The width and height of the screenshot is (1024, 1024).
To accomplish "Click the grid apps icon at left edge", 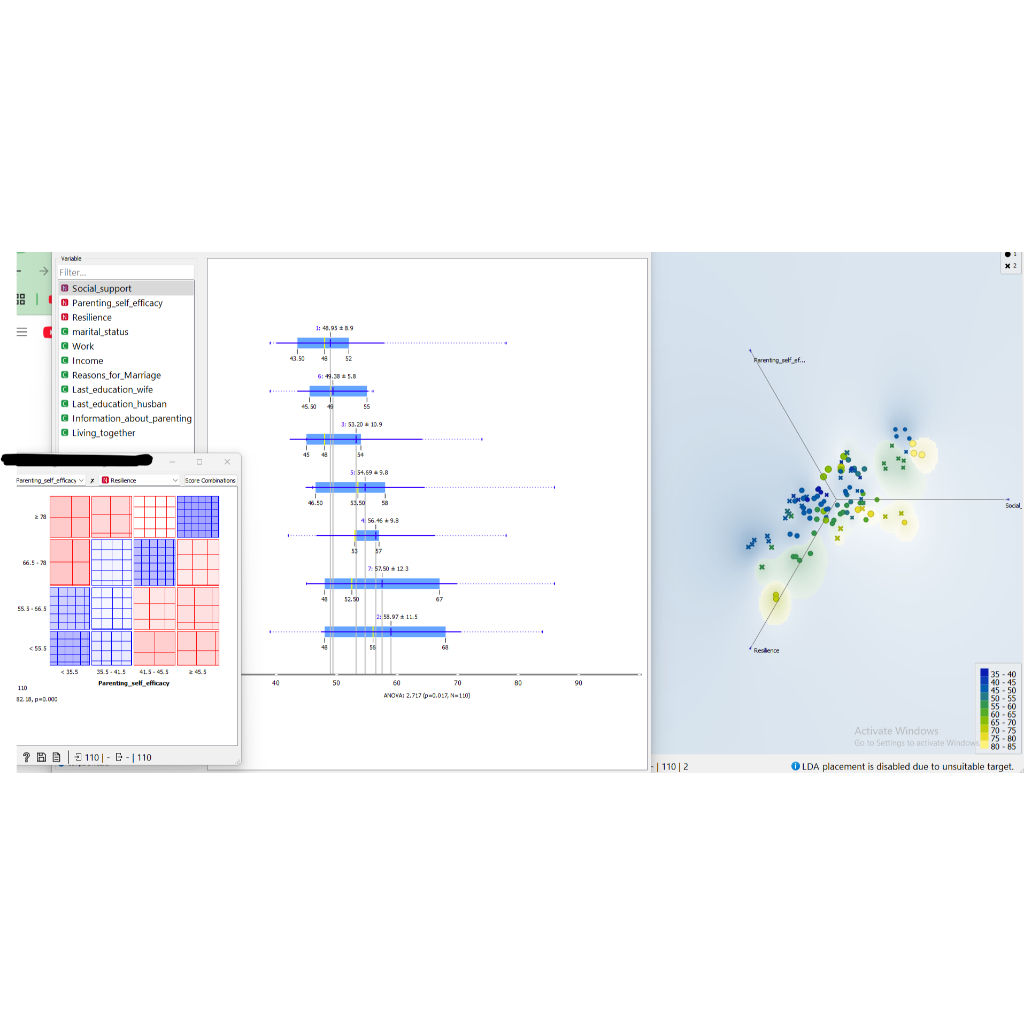I will coord(21,299).
